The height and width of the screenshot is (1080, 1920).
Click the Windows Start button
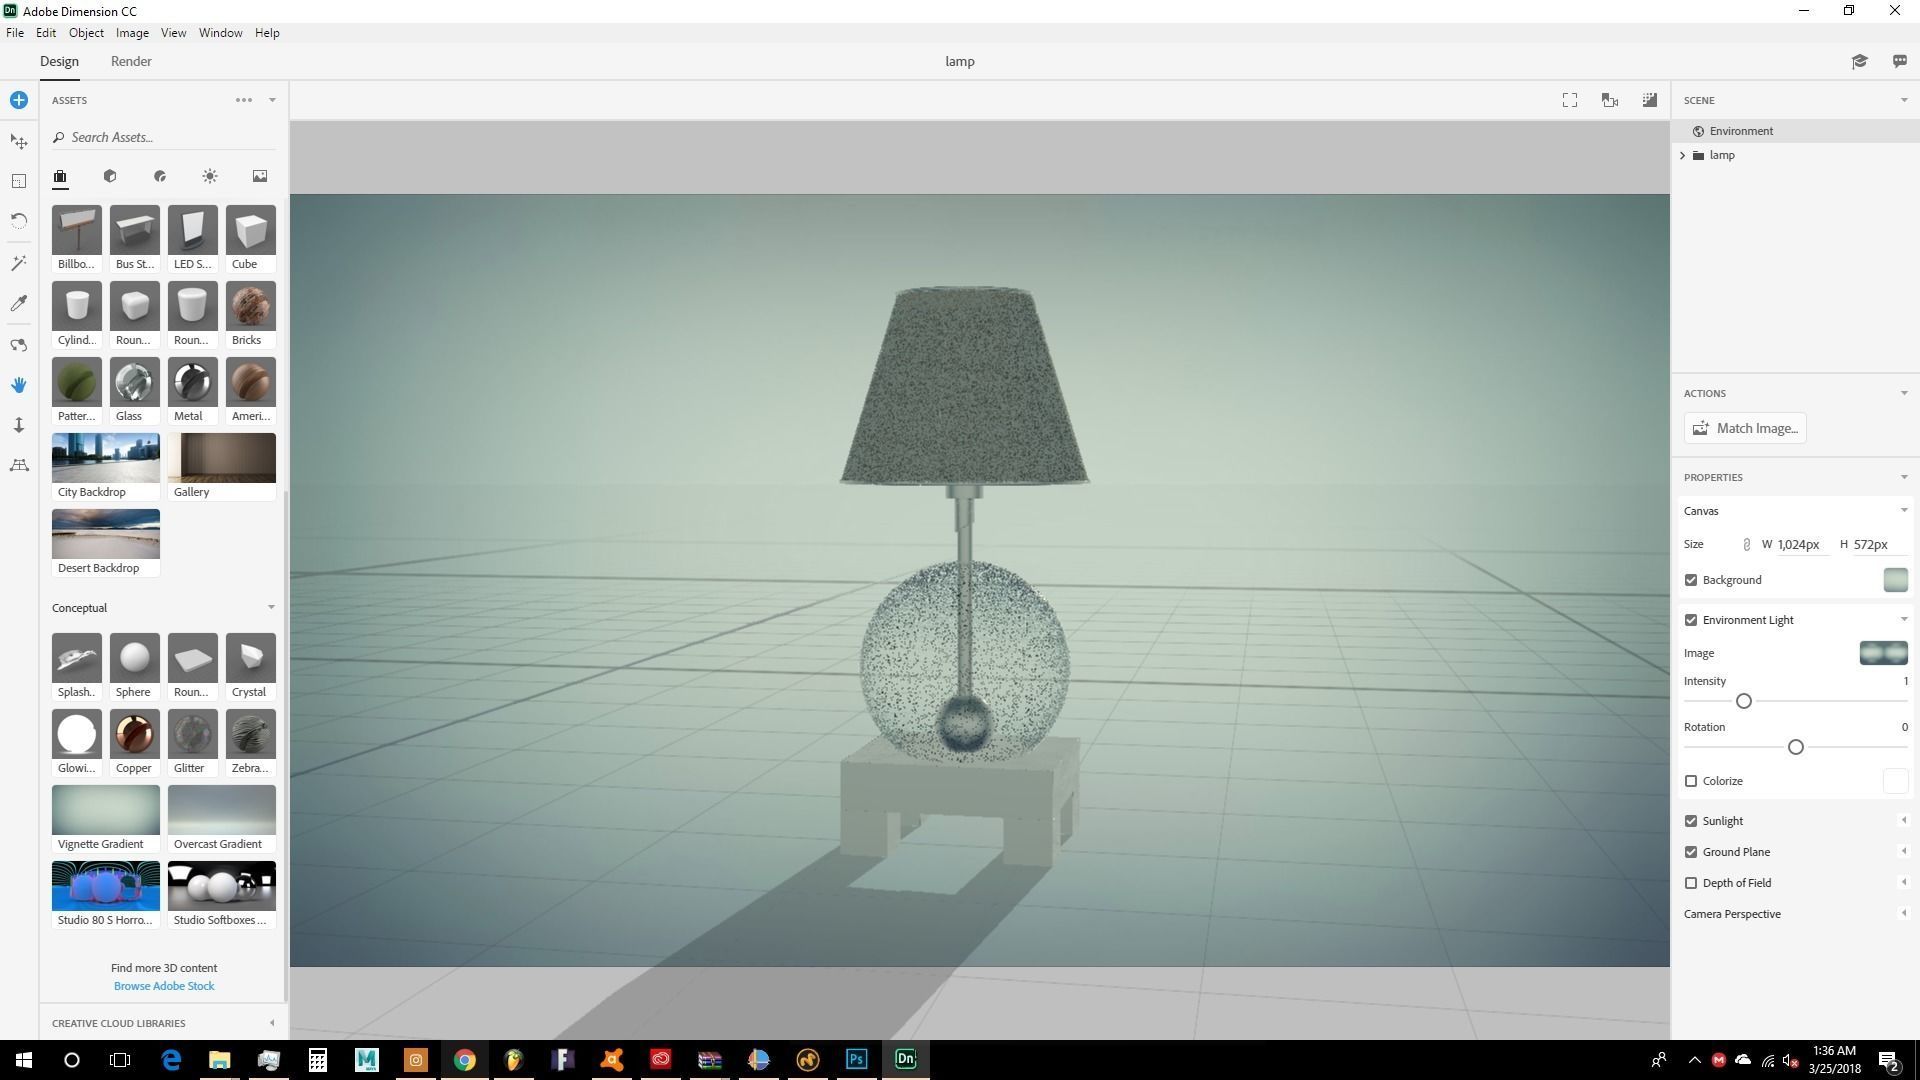pyautogui.click(x=24, y=1059)
